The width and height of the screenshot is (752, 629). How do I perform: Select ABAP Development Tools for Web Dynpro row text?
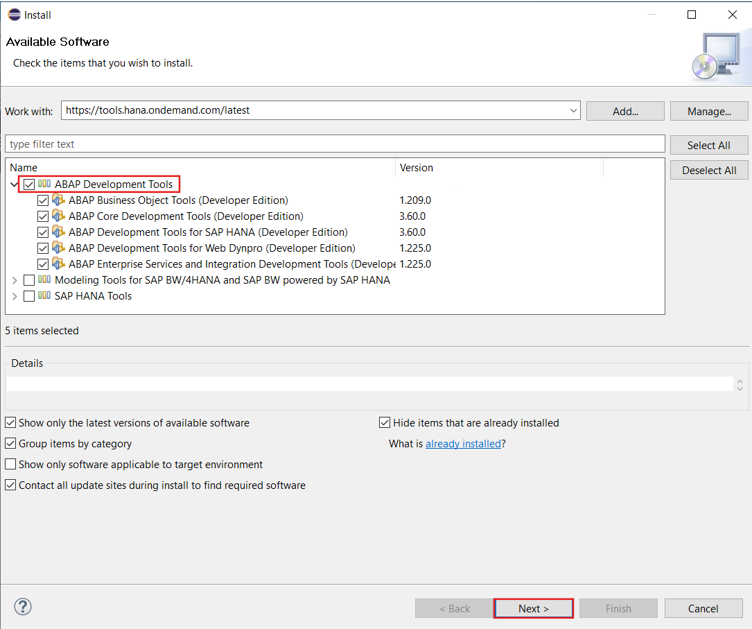pos(212,248)
